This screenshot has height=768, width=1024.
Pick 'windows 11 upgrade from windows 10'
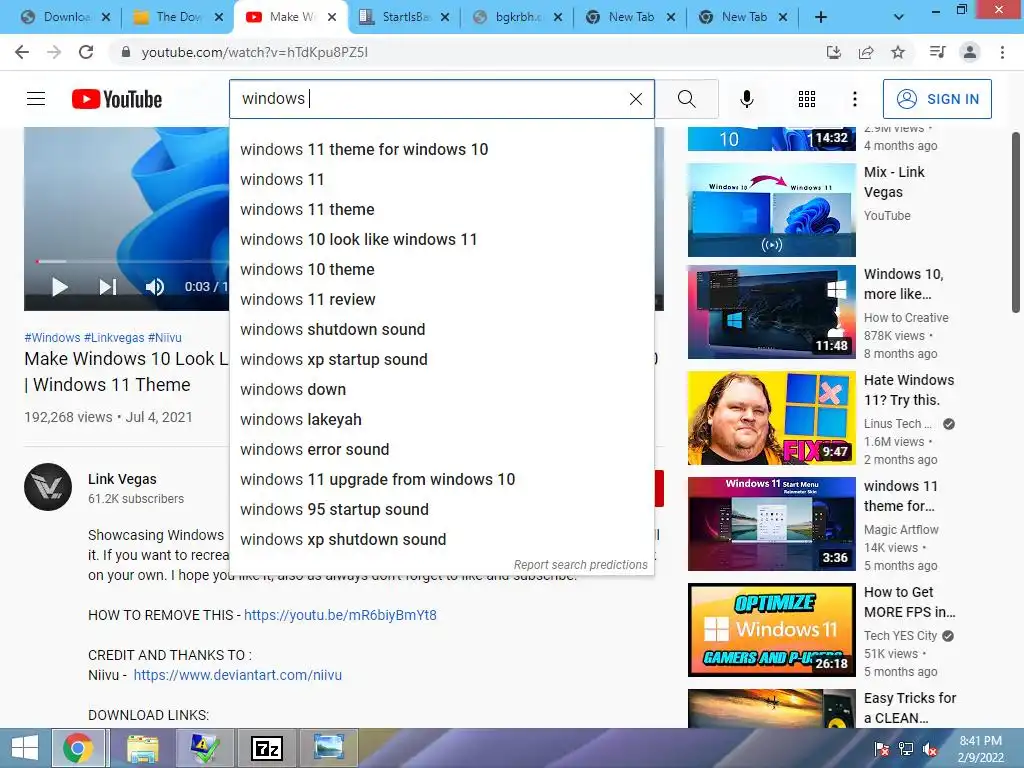441,480
